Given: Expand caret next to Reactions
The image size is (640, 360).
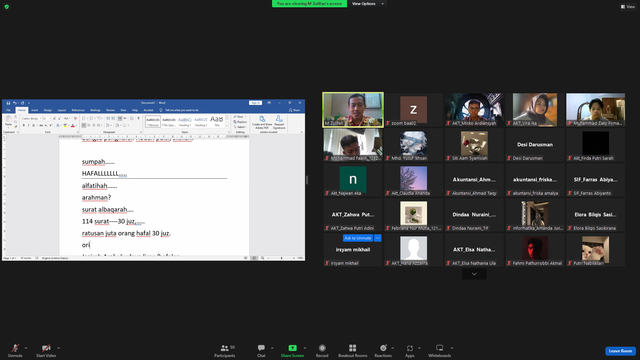Looking at the screenshot, I should point(393,348).
